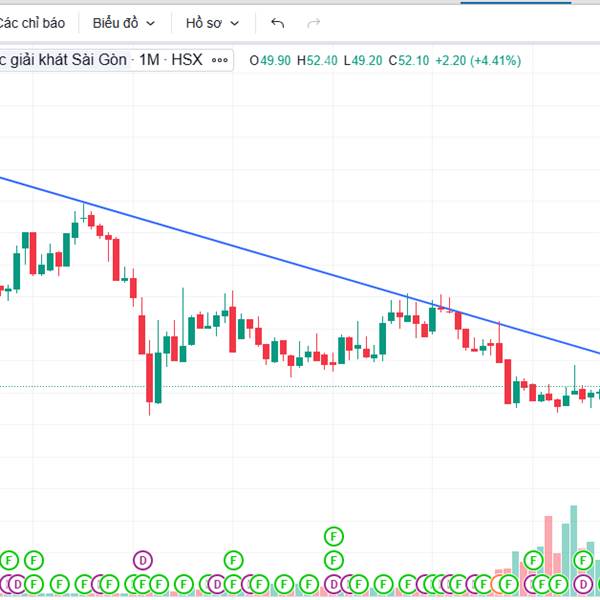Click the middle F marker in the three-marker stack

click(334, 561)
